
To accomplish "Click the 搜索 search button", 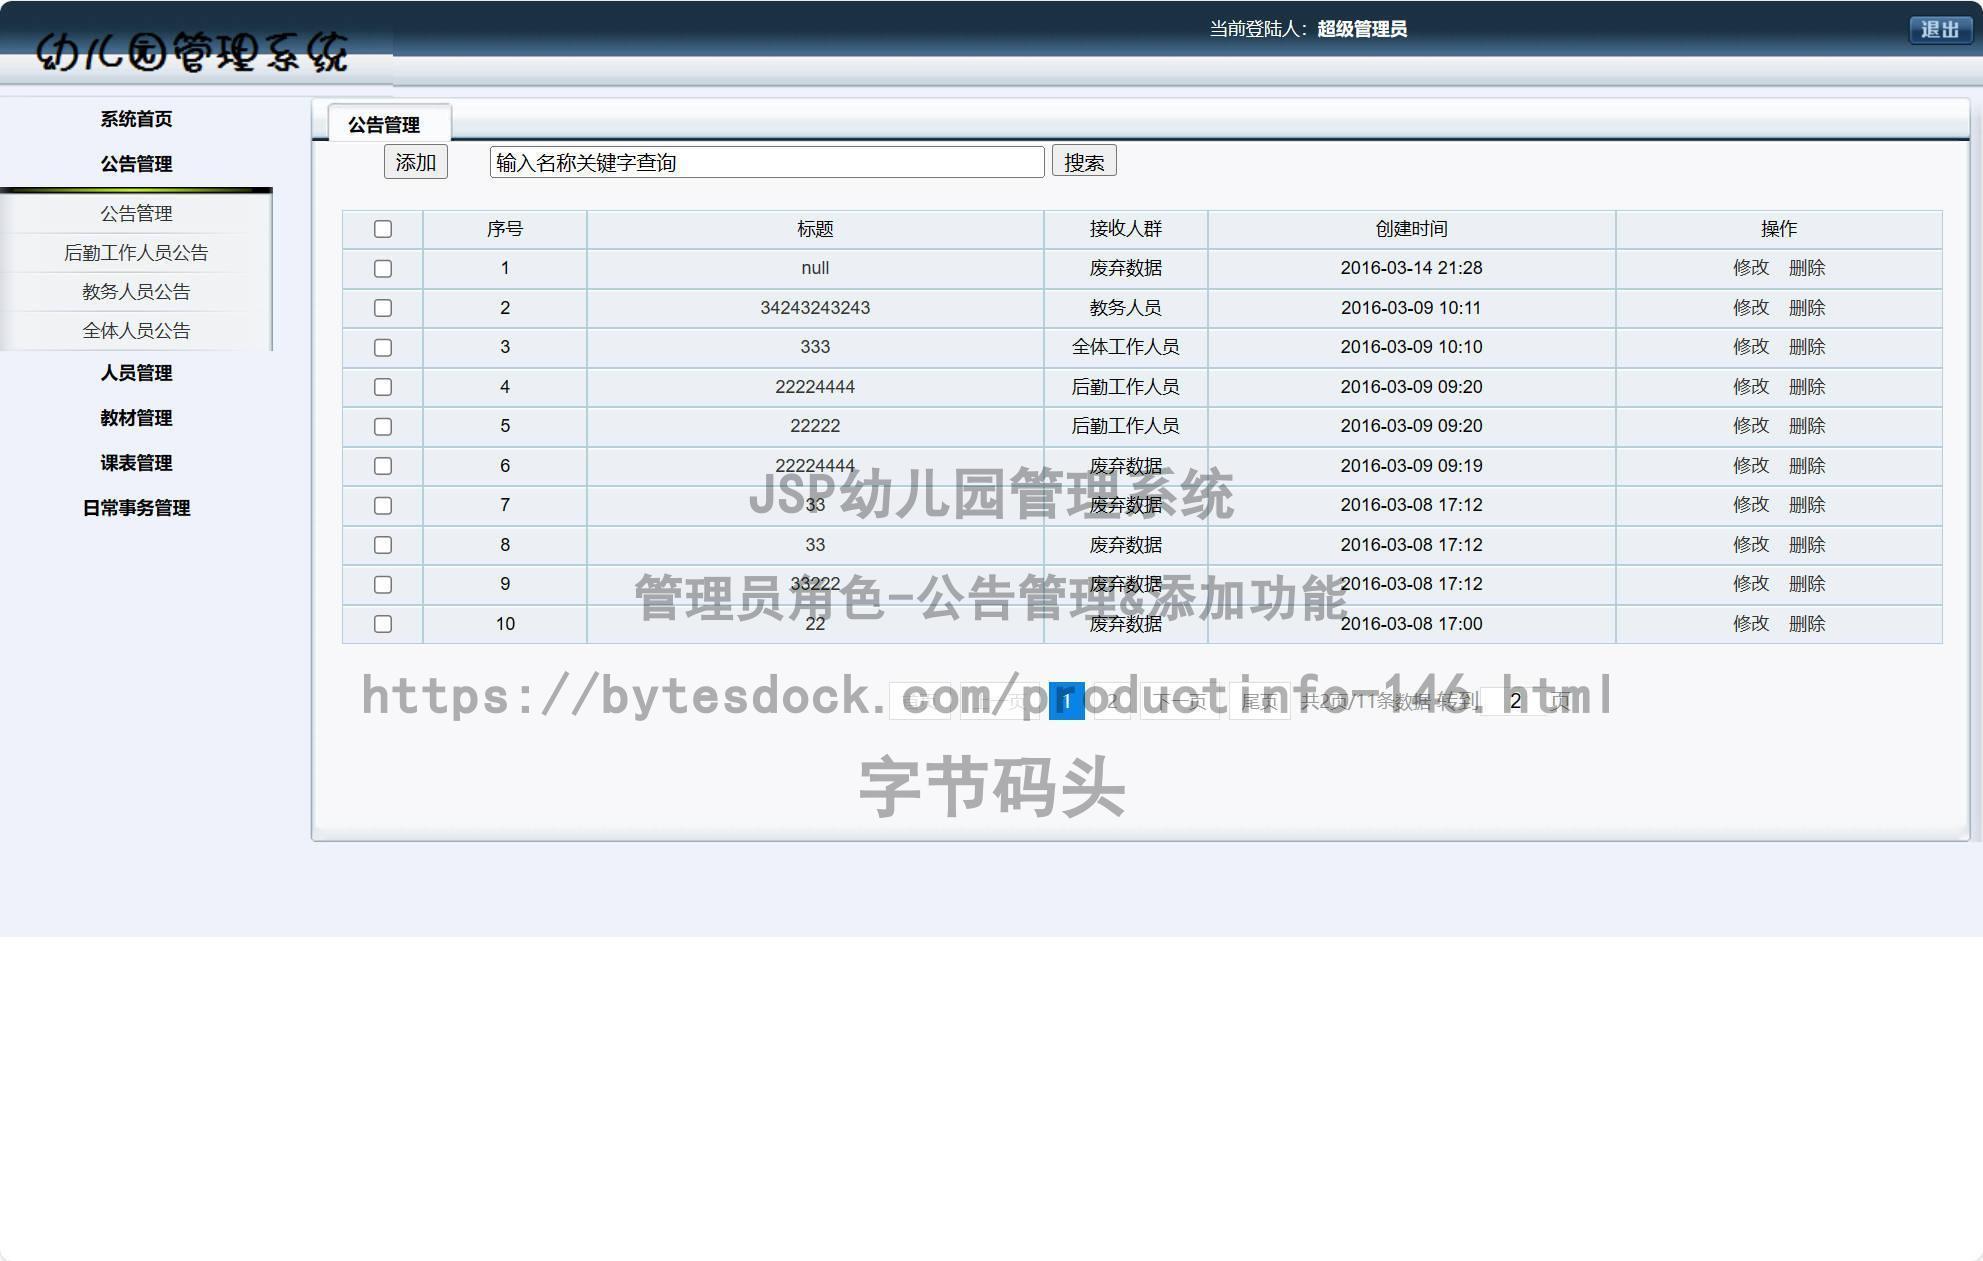I will coord(1083,162).
